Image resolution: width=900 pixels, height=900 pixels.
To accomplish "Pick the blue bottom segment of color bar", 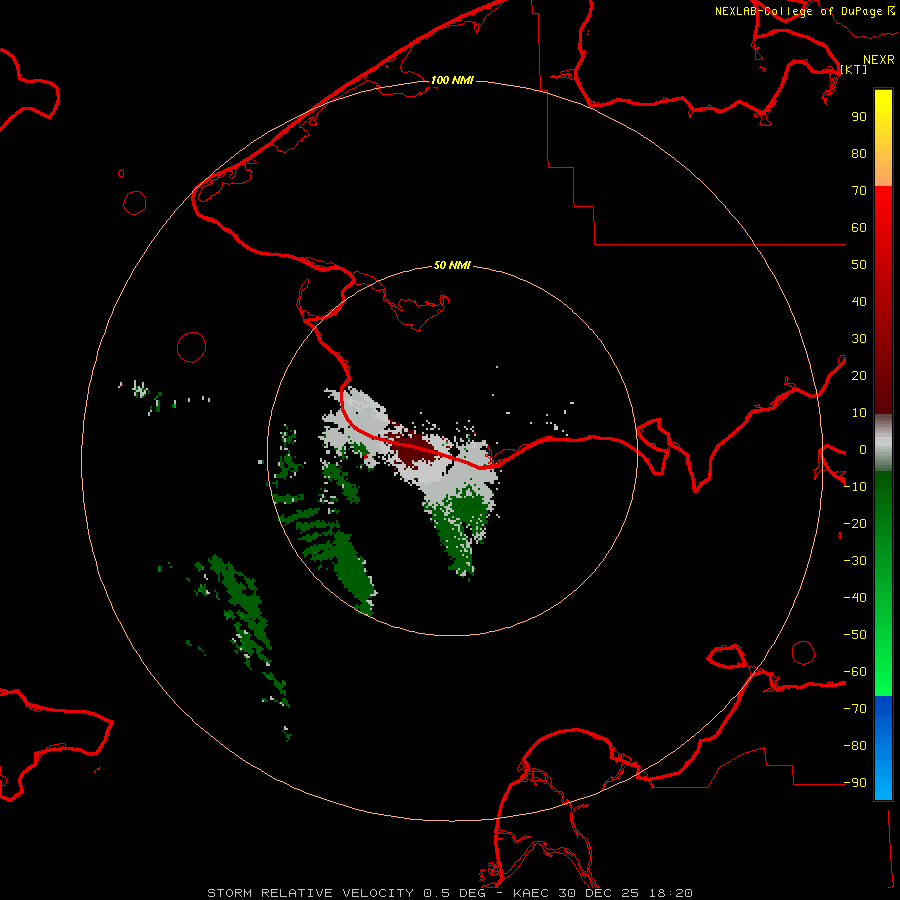I will 883,747.
